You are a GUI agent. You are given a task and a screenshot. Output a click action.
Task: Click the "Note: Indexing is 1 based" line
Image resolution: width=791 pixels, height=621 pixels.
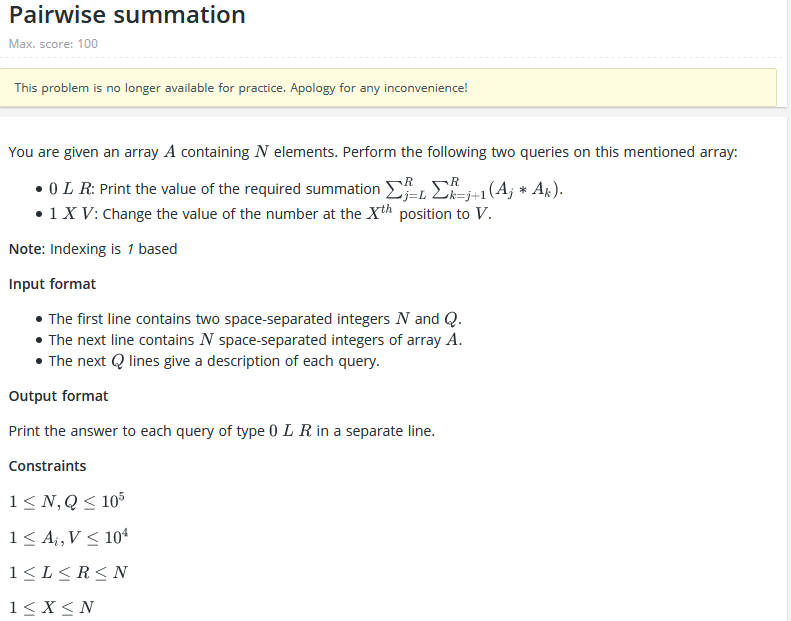tap(93, 249)
